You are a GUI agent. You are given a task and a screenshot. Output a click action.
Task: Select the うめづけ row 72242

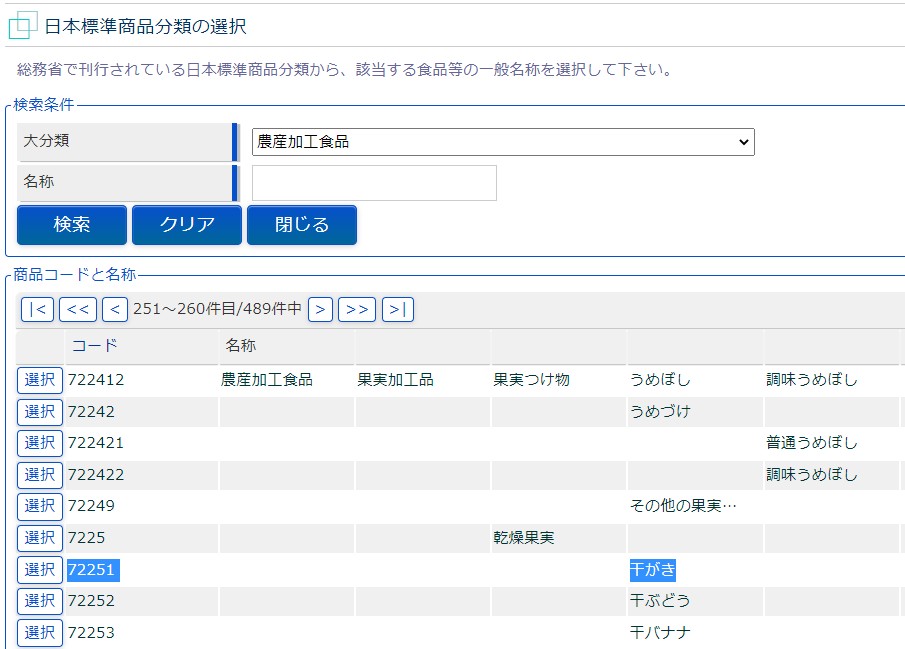point(40,412)
